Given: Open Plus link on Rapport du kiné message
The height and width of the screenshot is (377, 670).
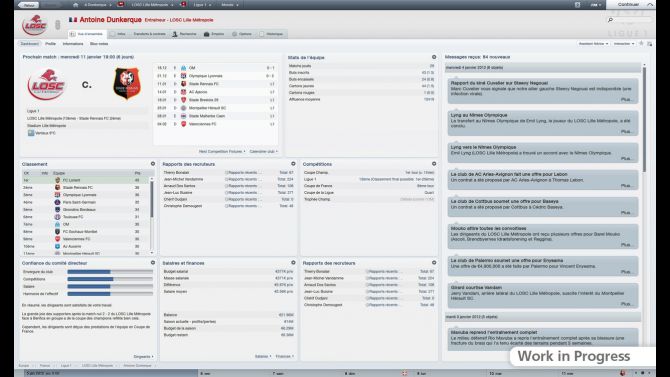Looking at the screenshot, I should tap(626, 99).
